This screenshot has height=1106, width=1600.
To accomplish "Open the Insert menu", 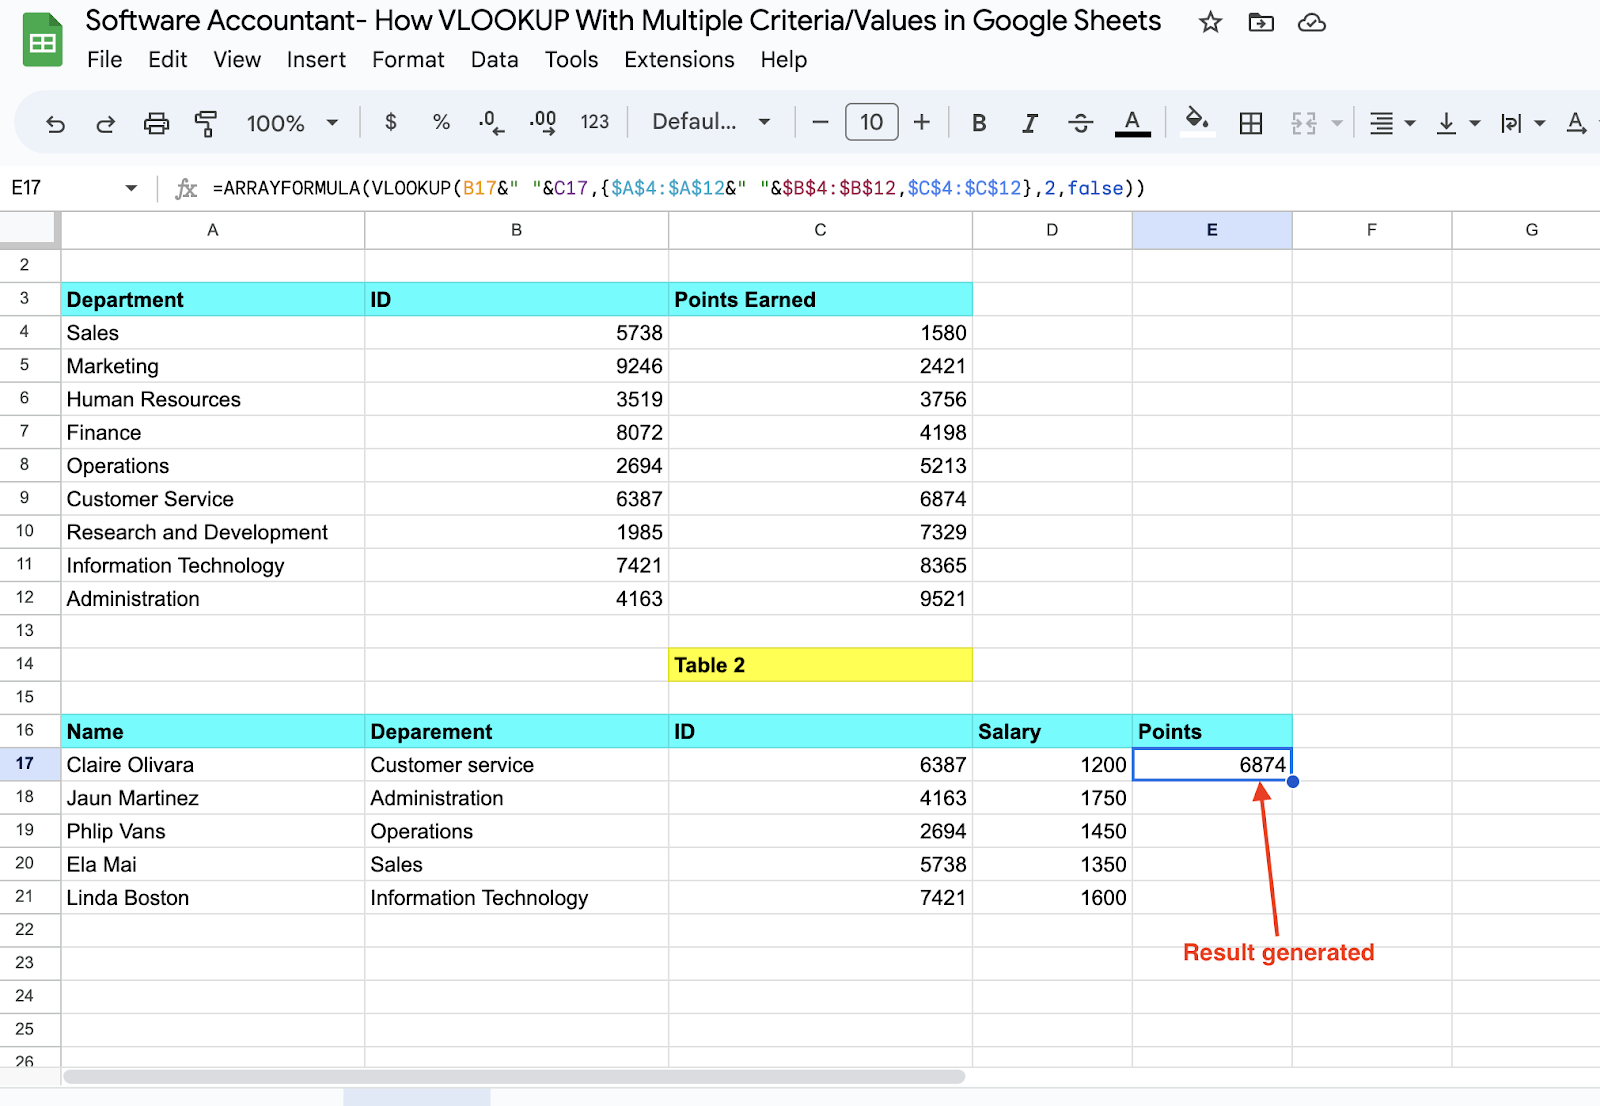I will coord(316,60).
